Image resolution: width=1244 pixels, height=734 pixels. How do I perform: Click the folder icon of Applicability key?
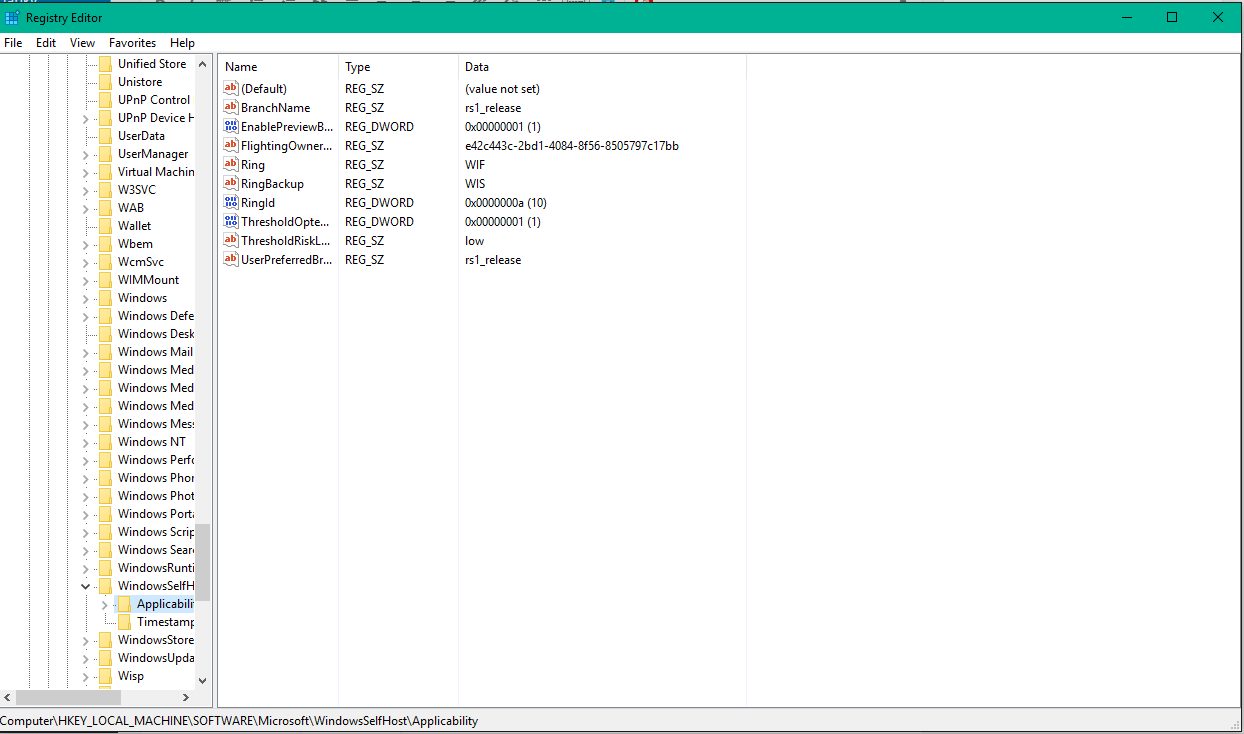coord(124,604)
